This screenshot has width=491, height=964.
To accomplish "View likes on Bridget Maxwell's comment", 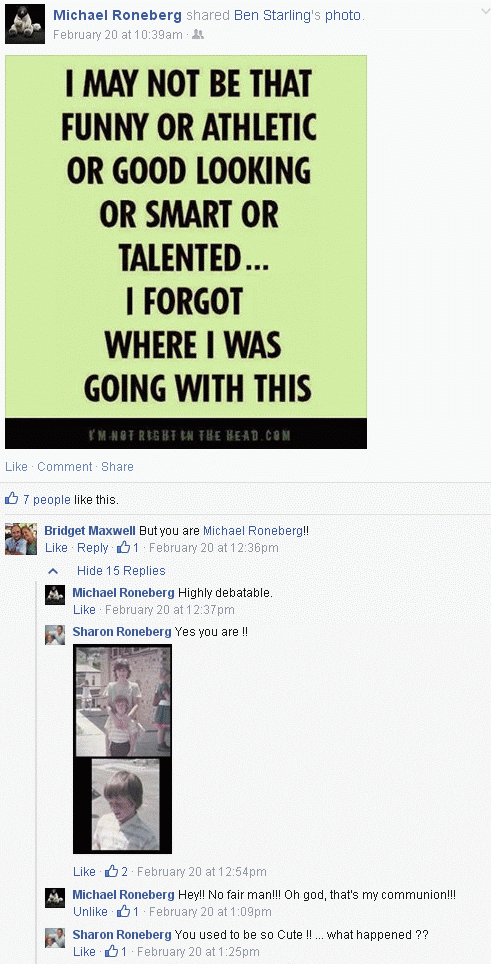I will click(128, 547).
